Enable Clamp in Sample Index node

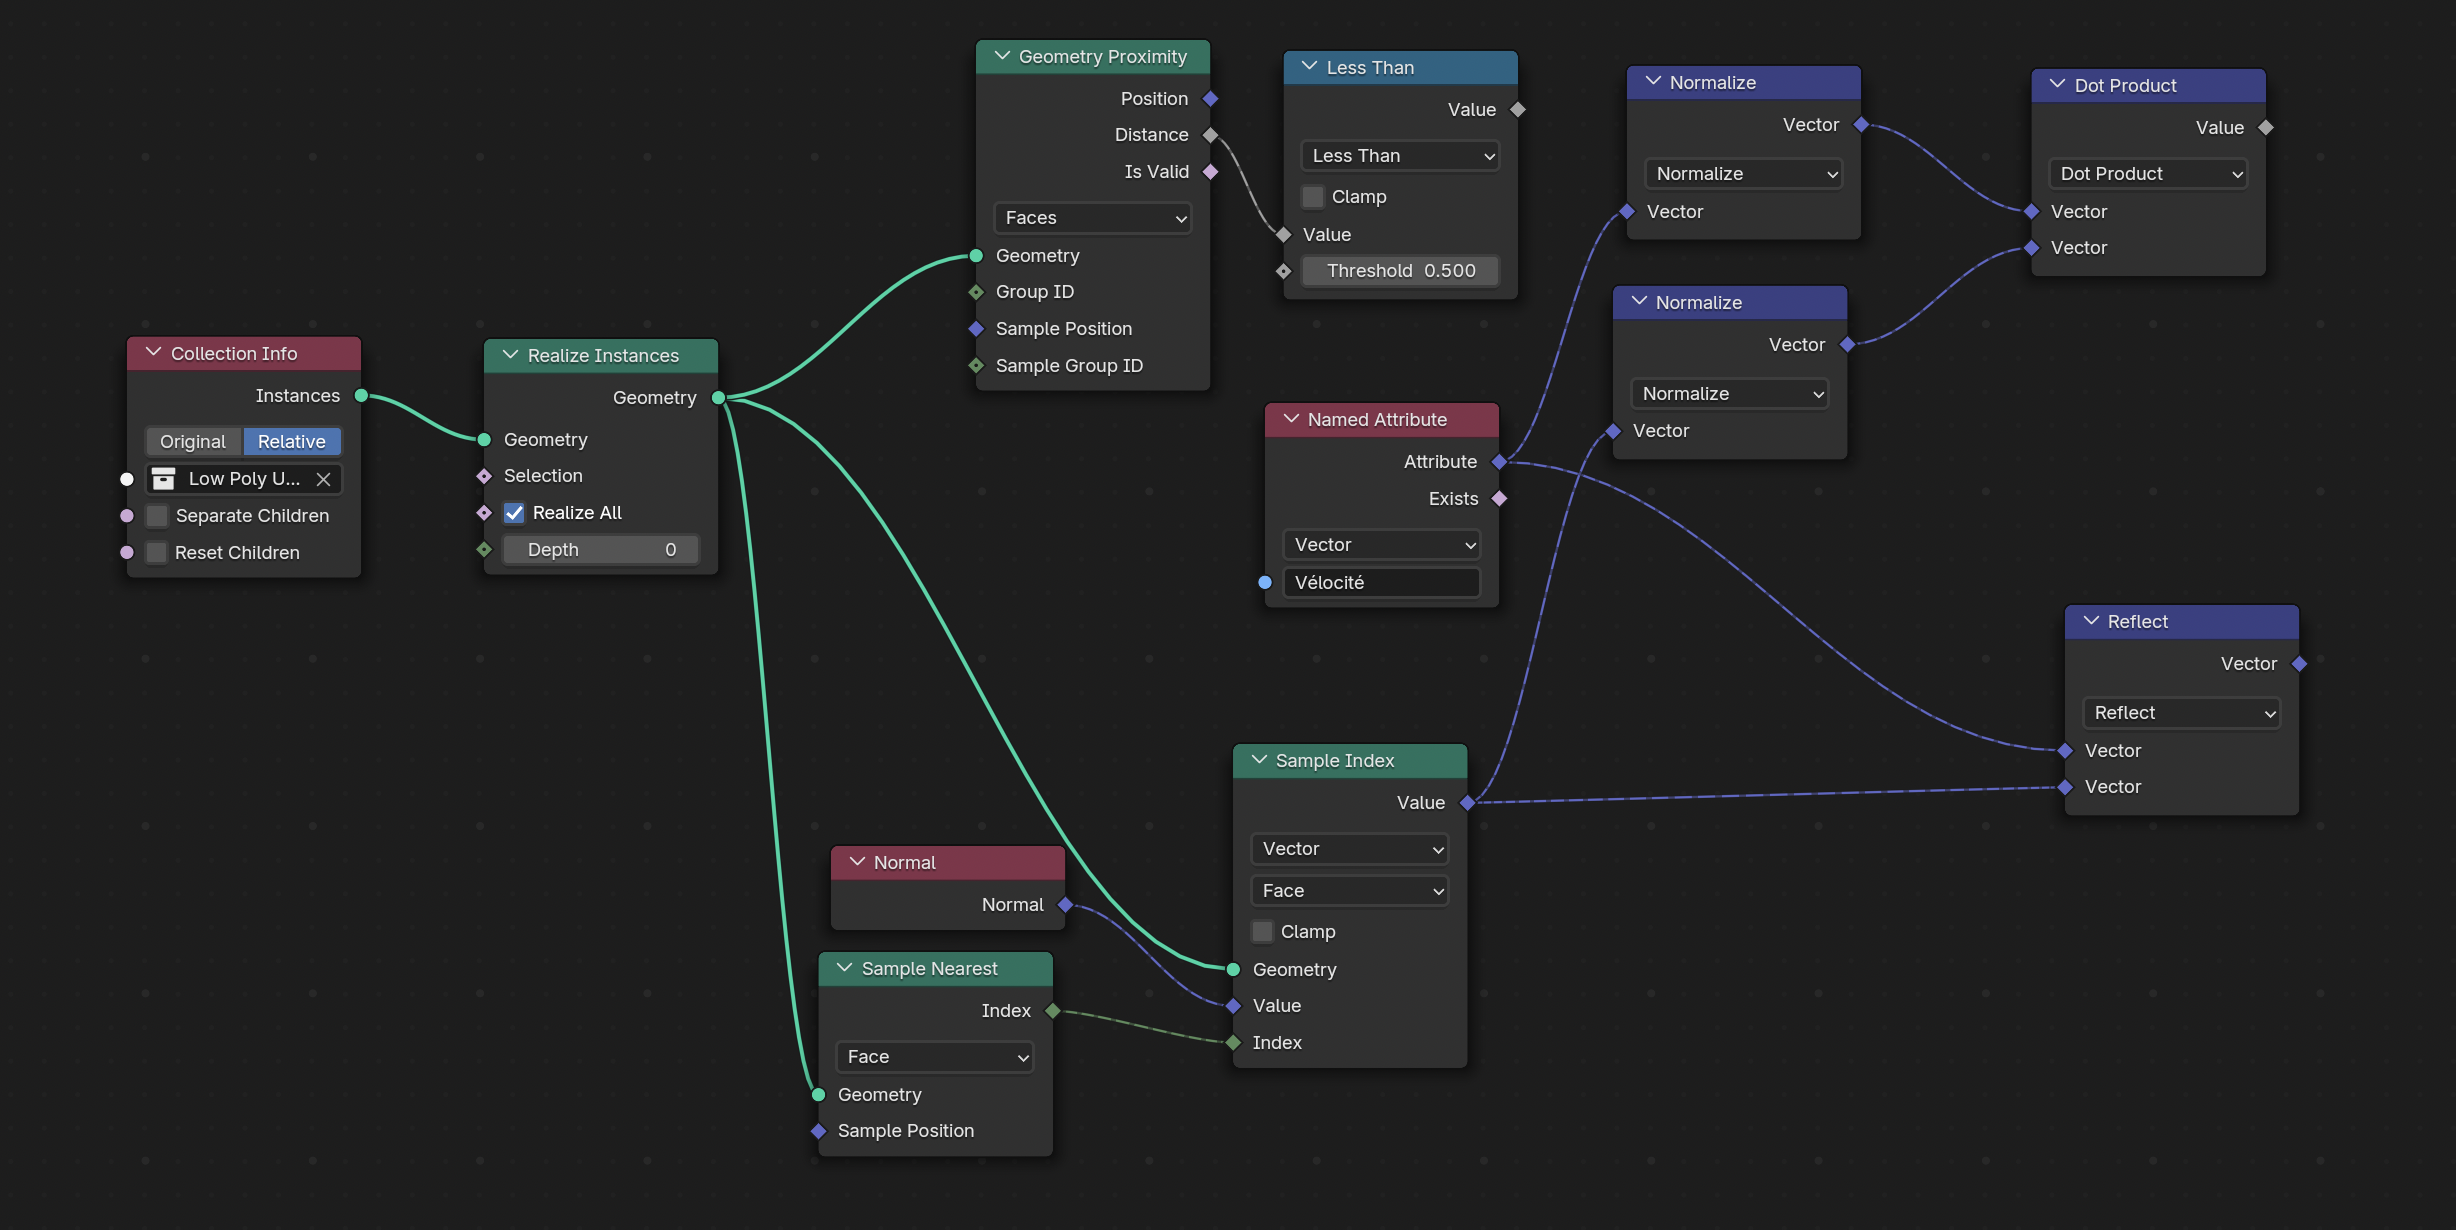(1262, 932)
